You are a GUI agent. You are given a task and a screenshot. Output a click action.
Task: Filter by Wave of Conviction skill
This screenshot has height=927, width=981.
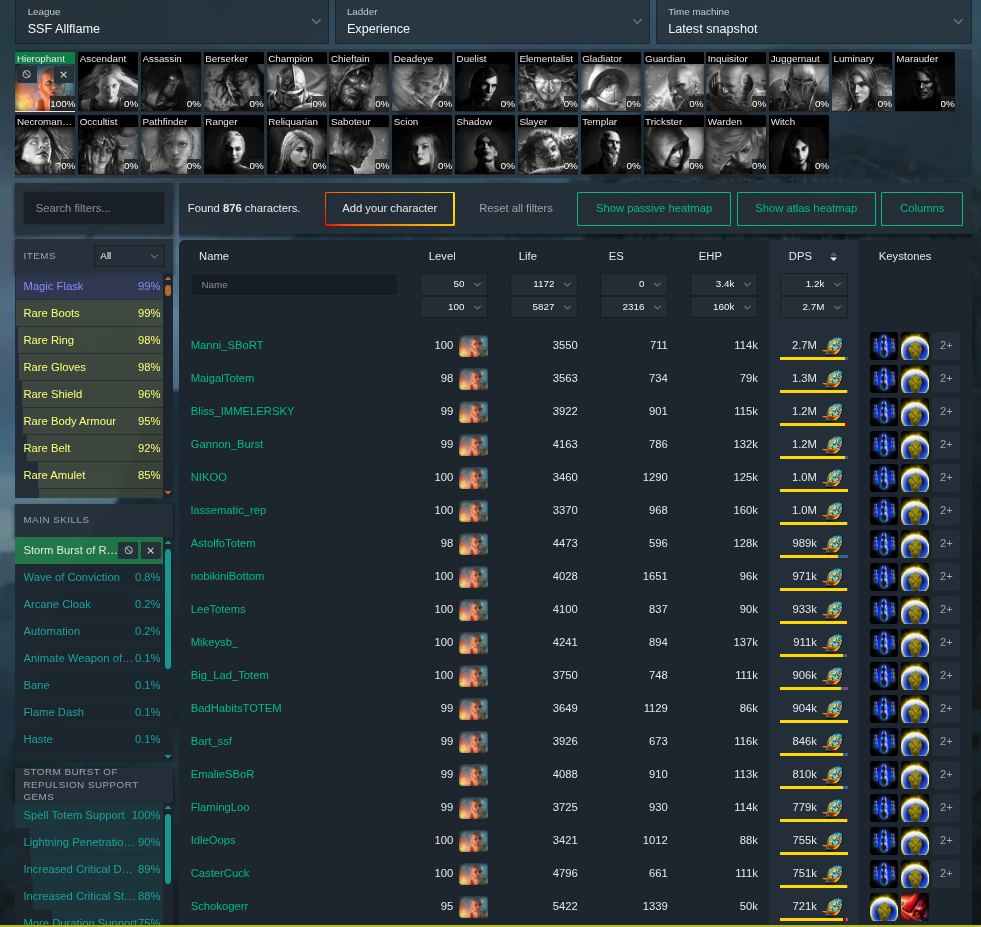point(89,577)
